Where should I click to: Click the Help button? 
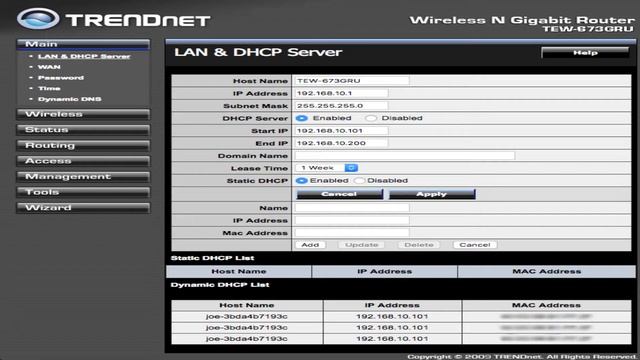[585, 53]
